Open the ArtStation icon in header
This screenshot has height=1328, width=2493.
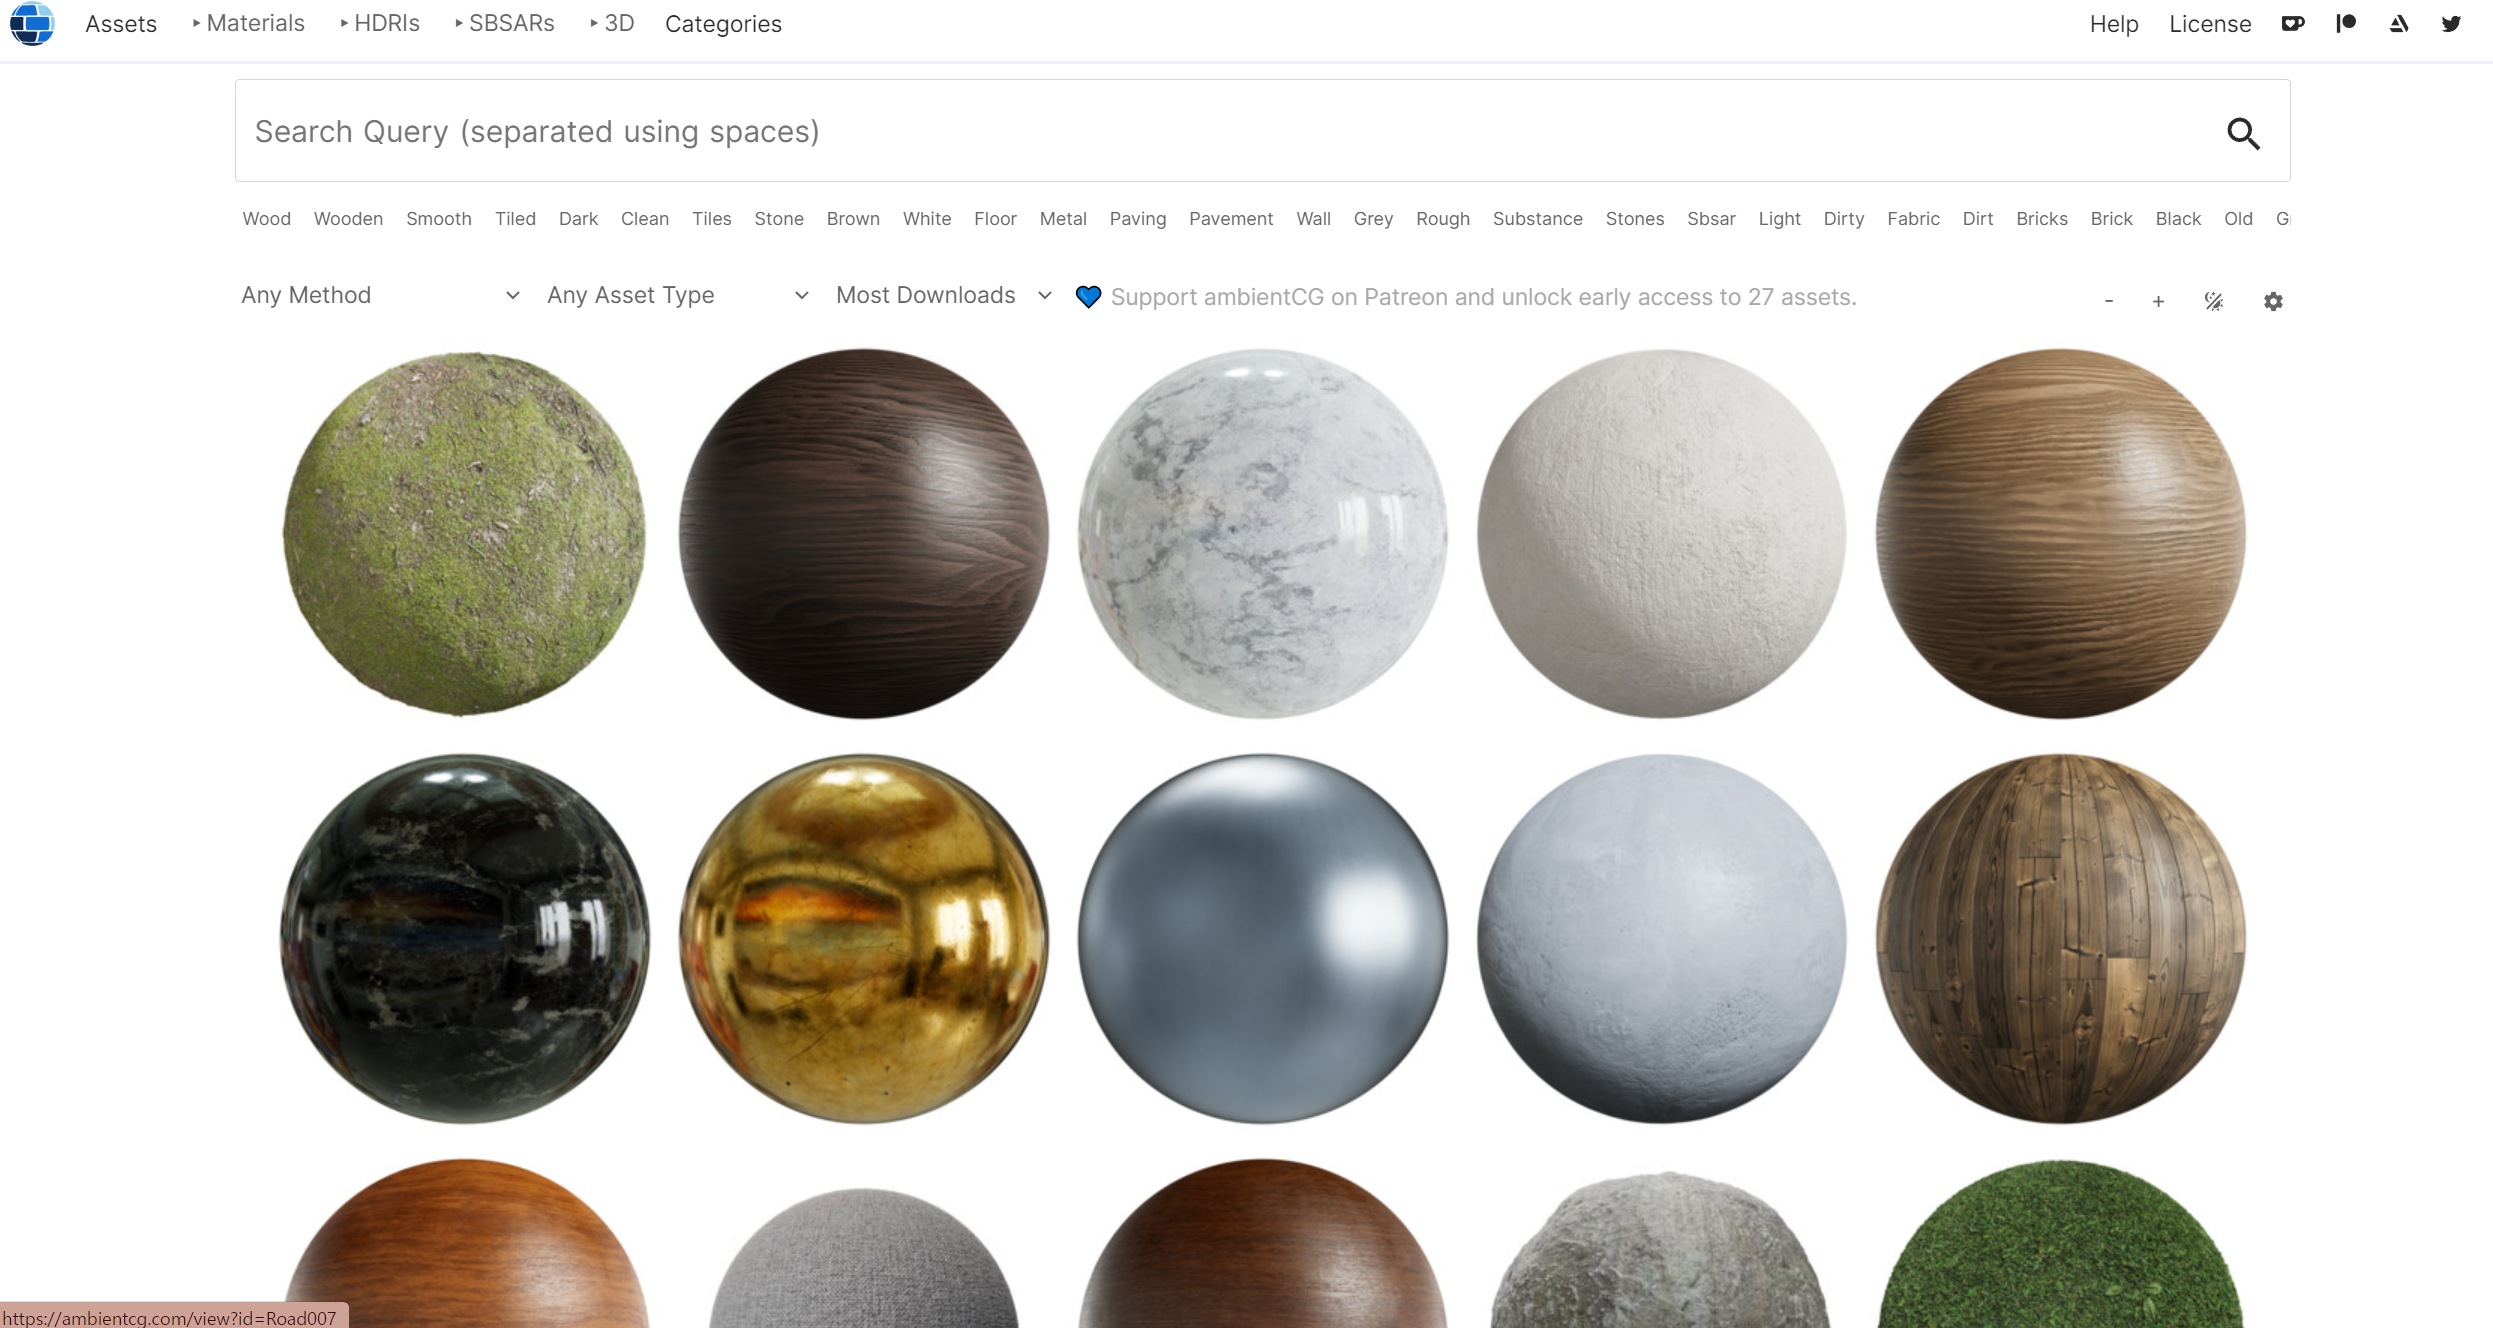(x=2398, y=23)
